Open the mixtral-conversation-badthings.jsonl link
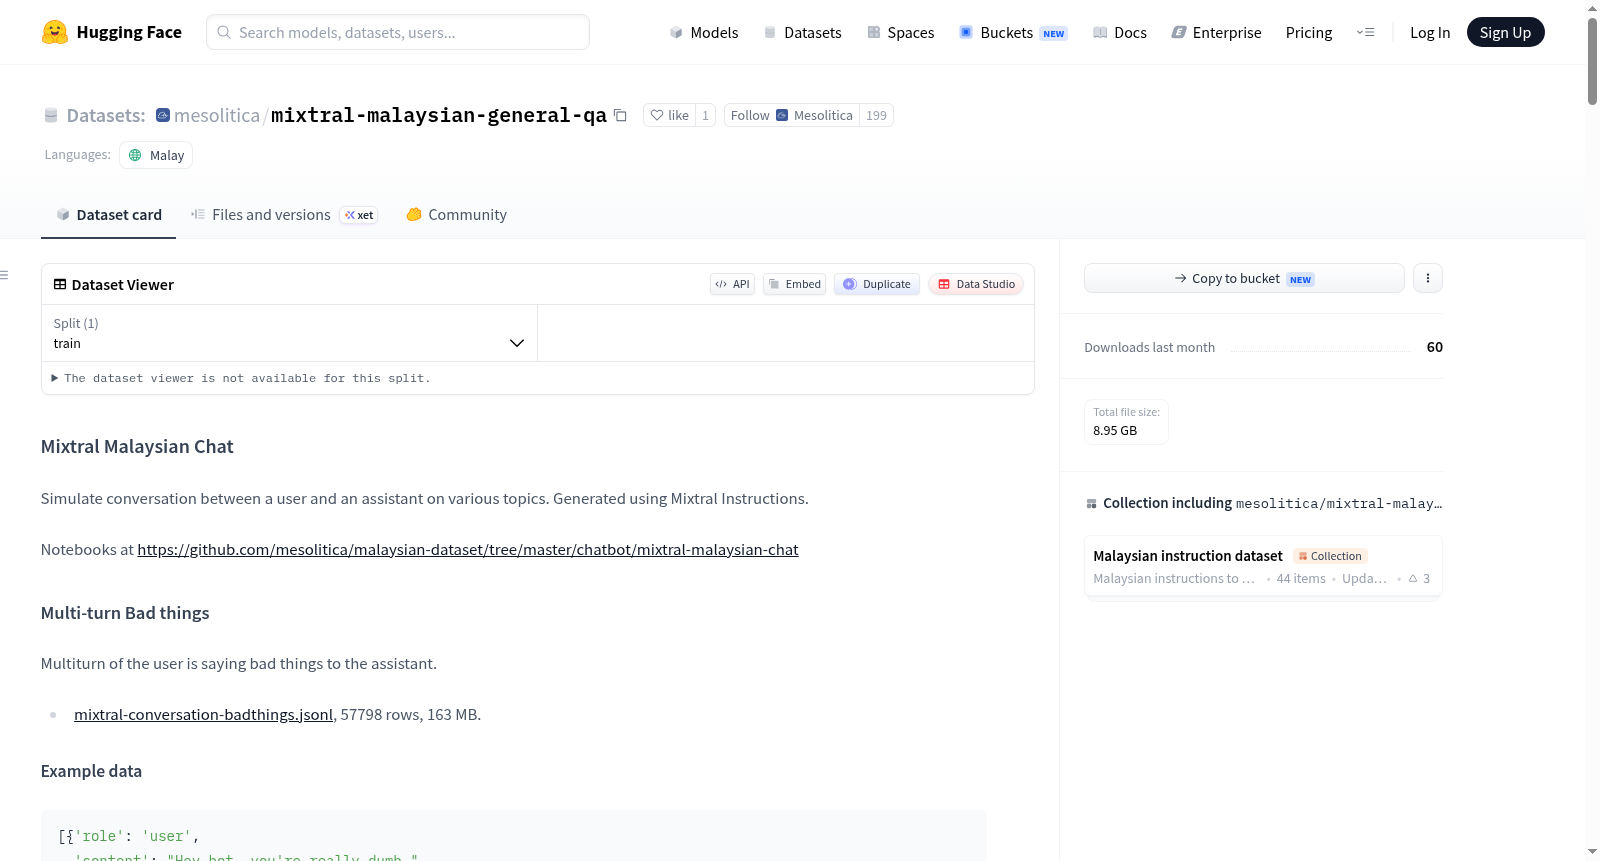The width and height of the screenshot is (1600, 861). coord(203,715)
